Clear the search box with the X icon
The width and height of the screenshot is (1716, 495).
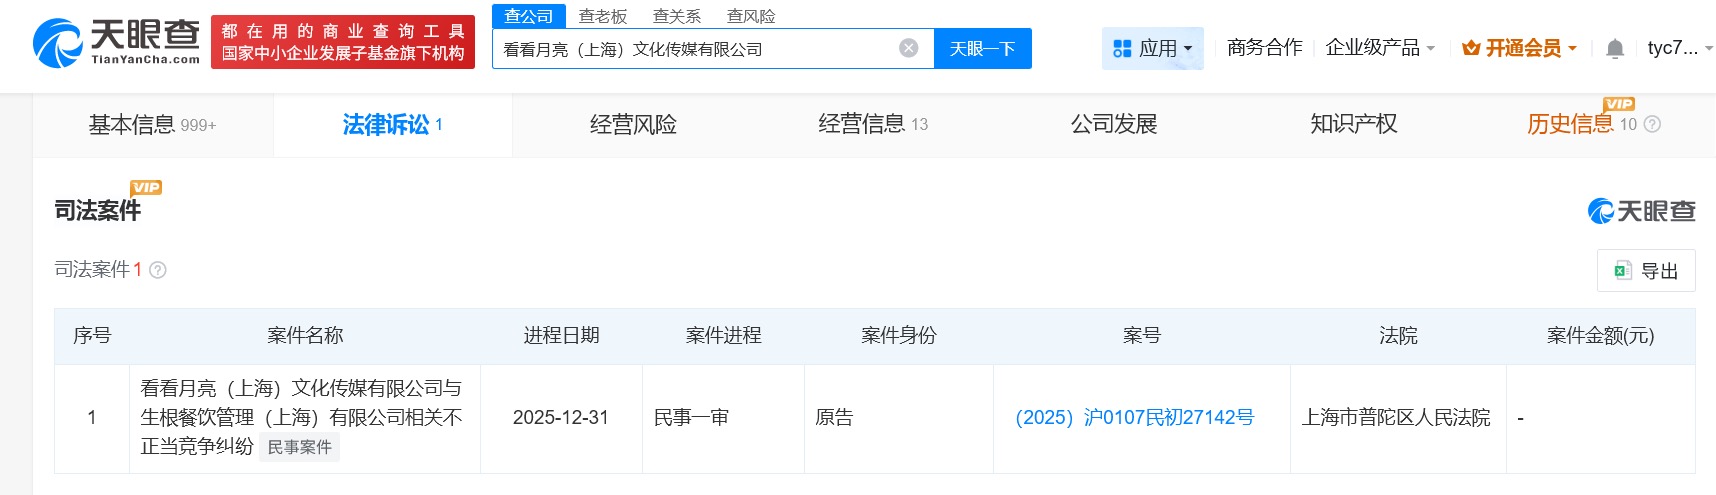click(x=909, y=48)
